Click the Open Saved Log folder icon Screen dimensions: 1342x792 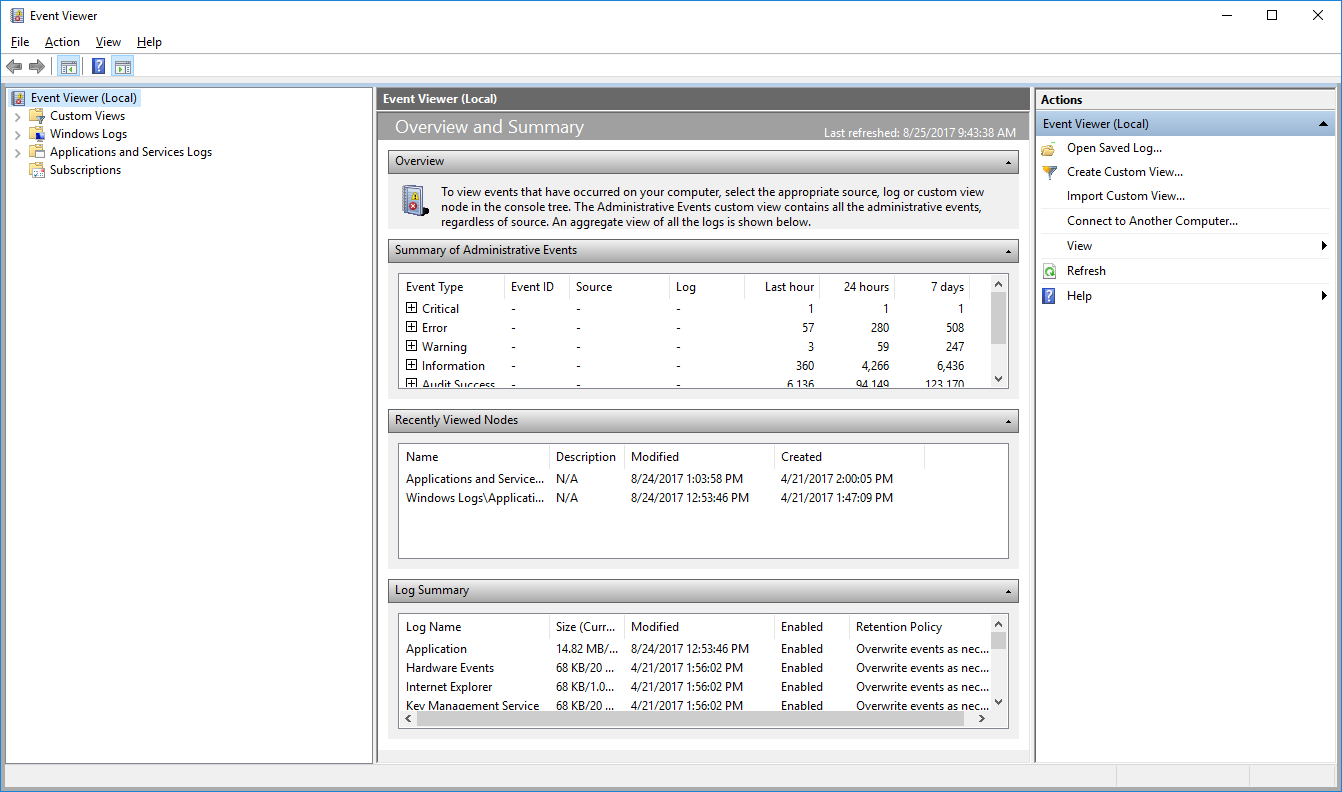coord(1049,148)
